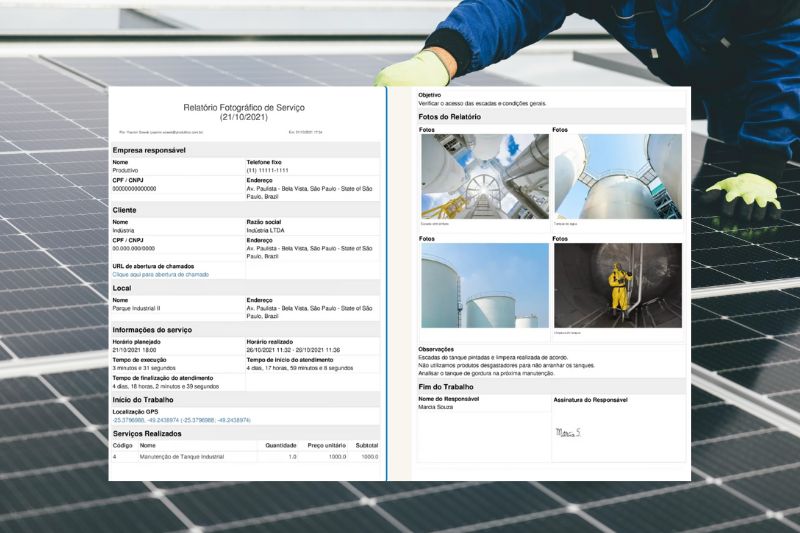Click the line 'Não utilizamos produtos desgastadores...'
The image size is (800, 533).
point(507,365)
